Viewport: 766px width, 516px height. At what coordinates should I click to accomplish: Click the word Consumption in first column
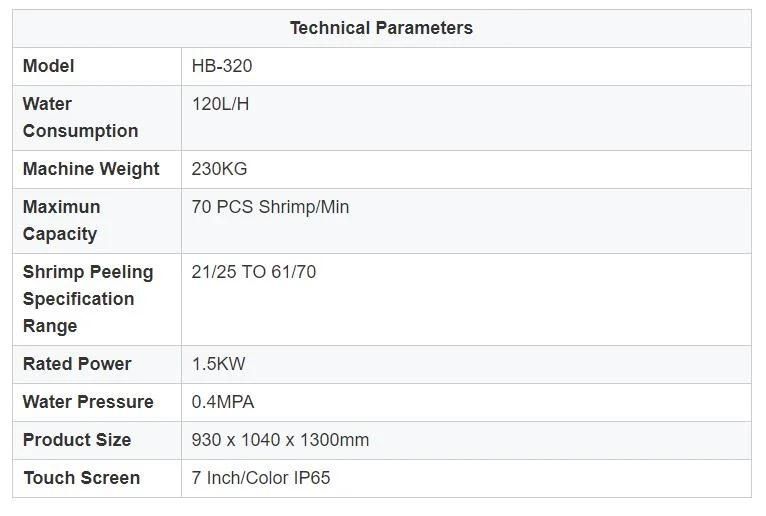[81, 131]
